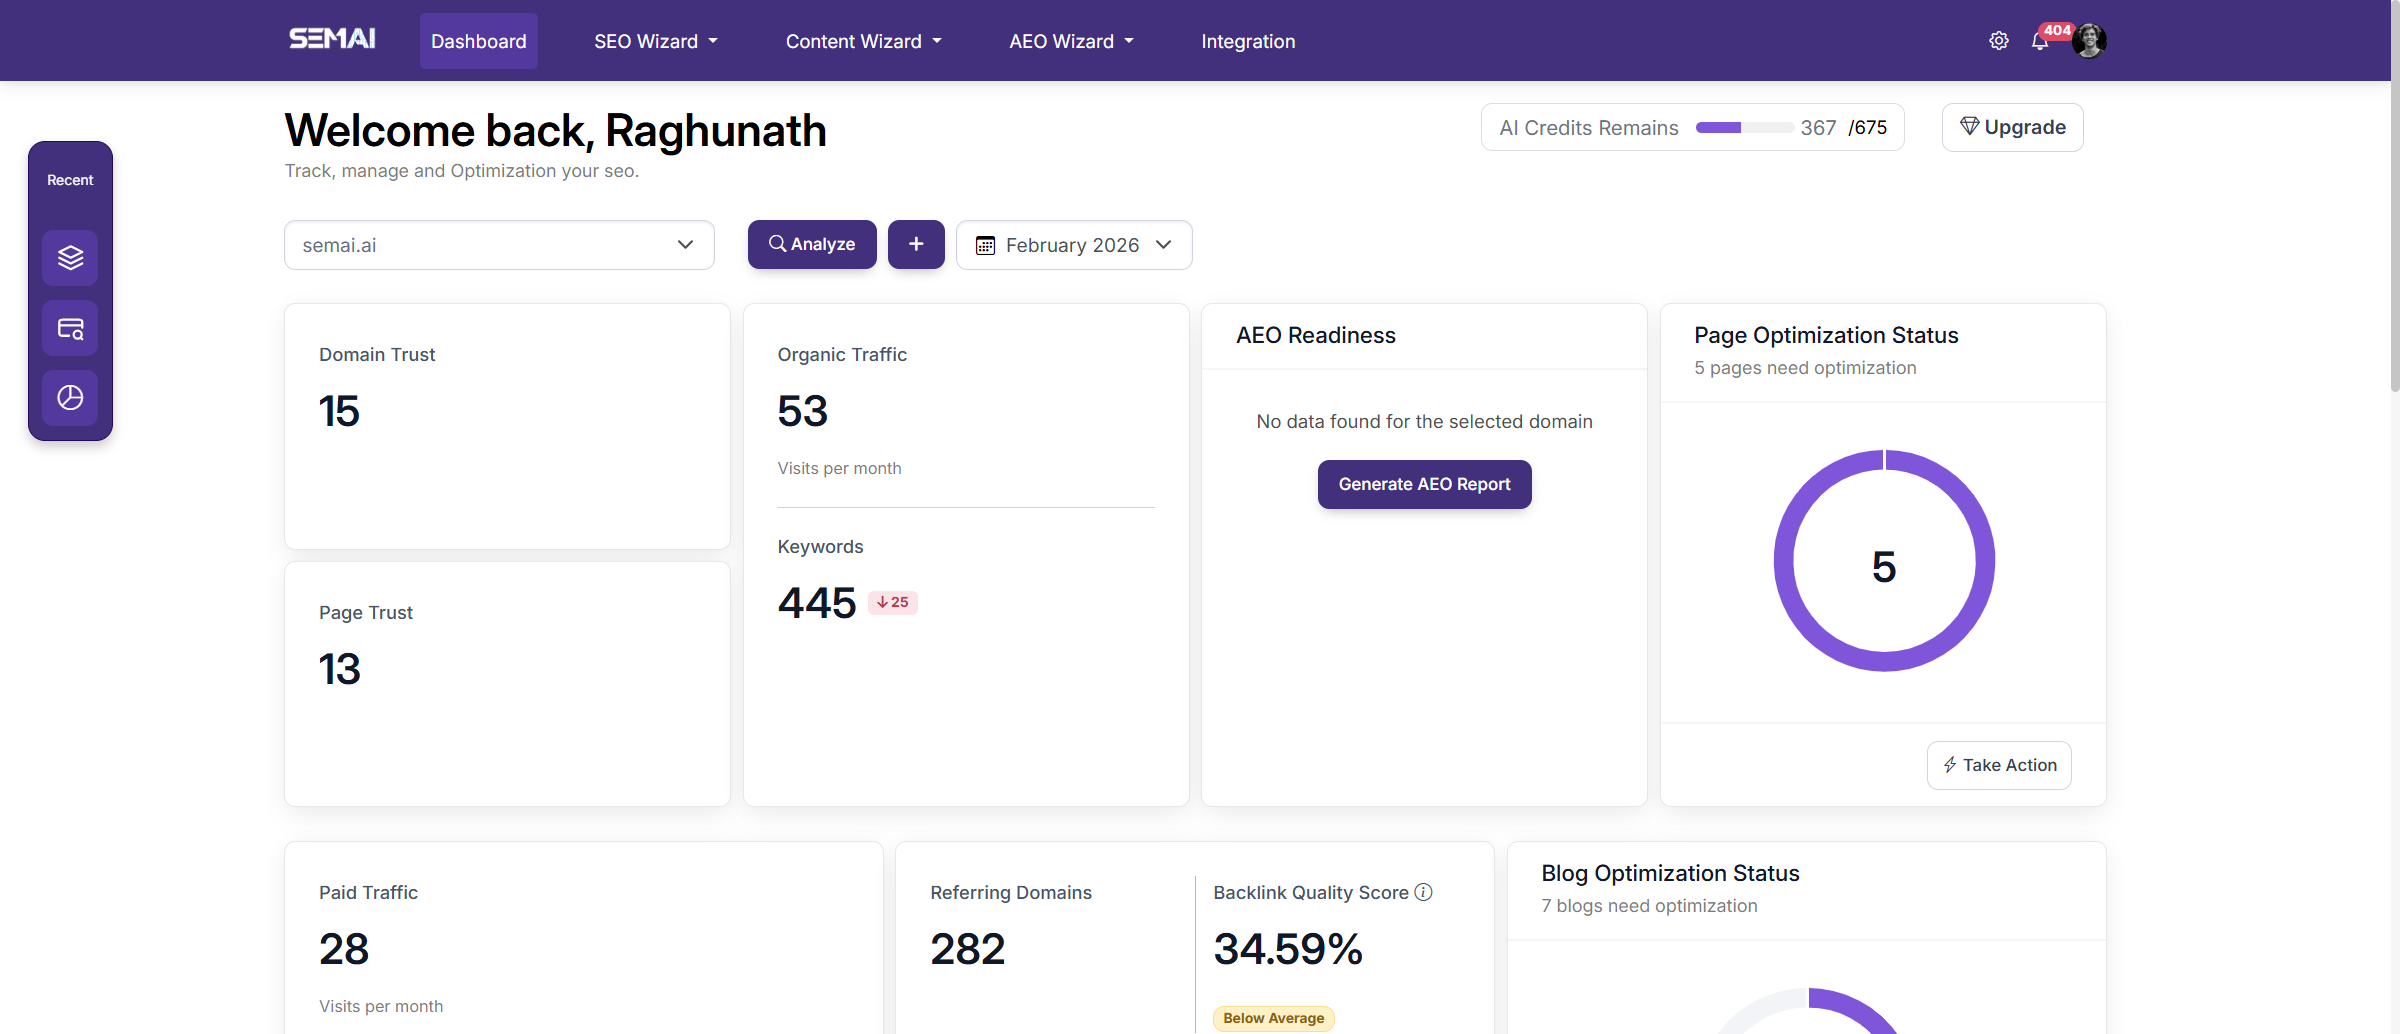The image size is (2400, 1034).
Task: Open the notifications bell
Action: pos(2040,42)
